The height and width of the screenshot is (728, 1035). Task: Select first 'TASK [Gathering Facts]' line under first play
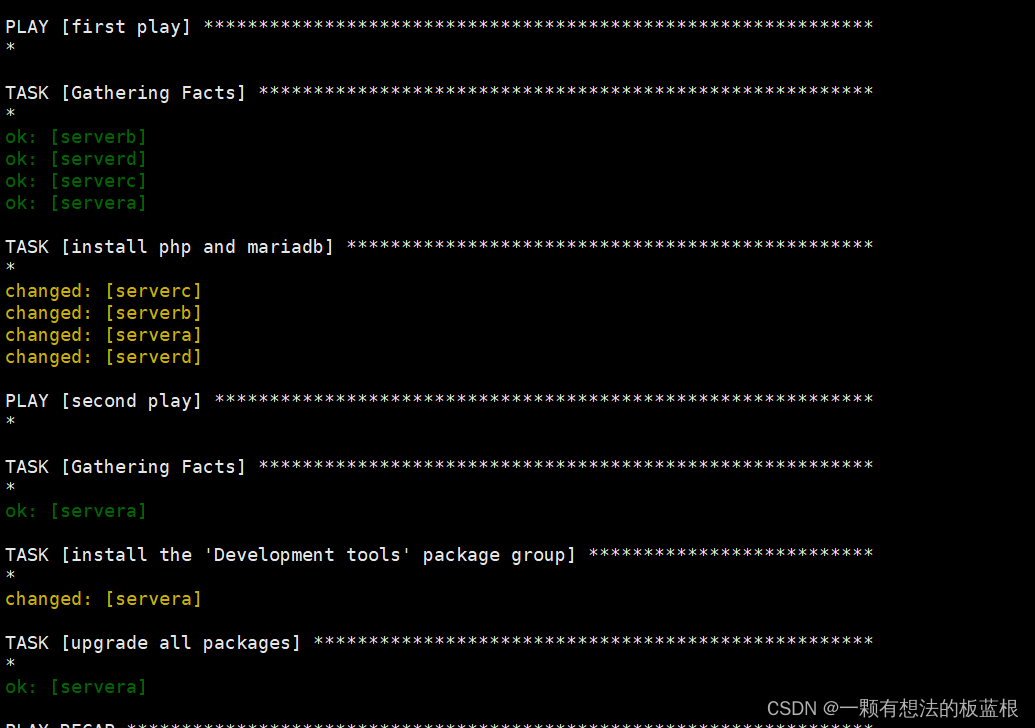click(x=440, y=93)
